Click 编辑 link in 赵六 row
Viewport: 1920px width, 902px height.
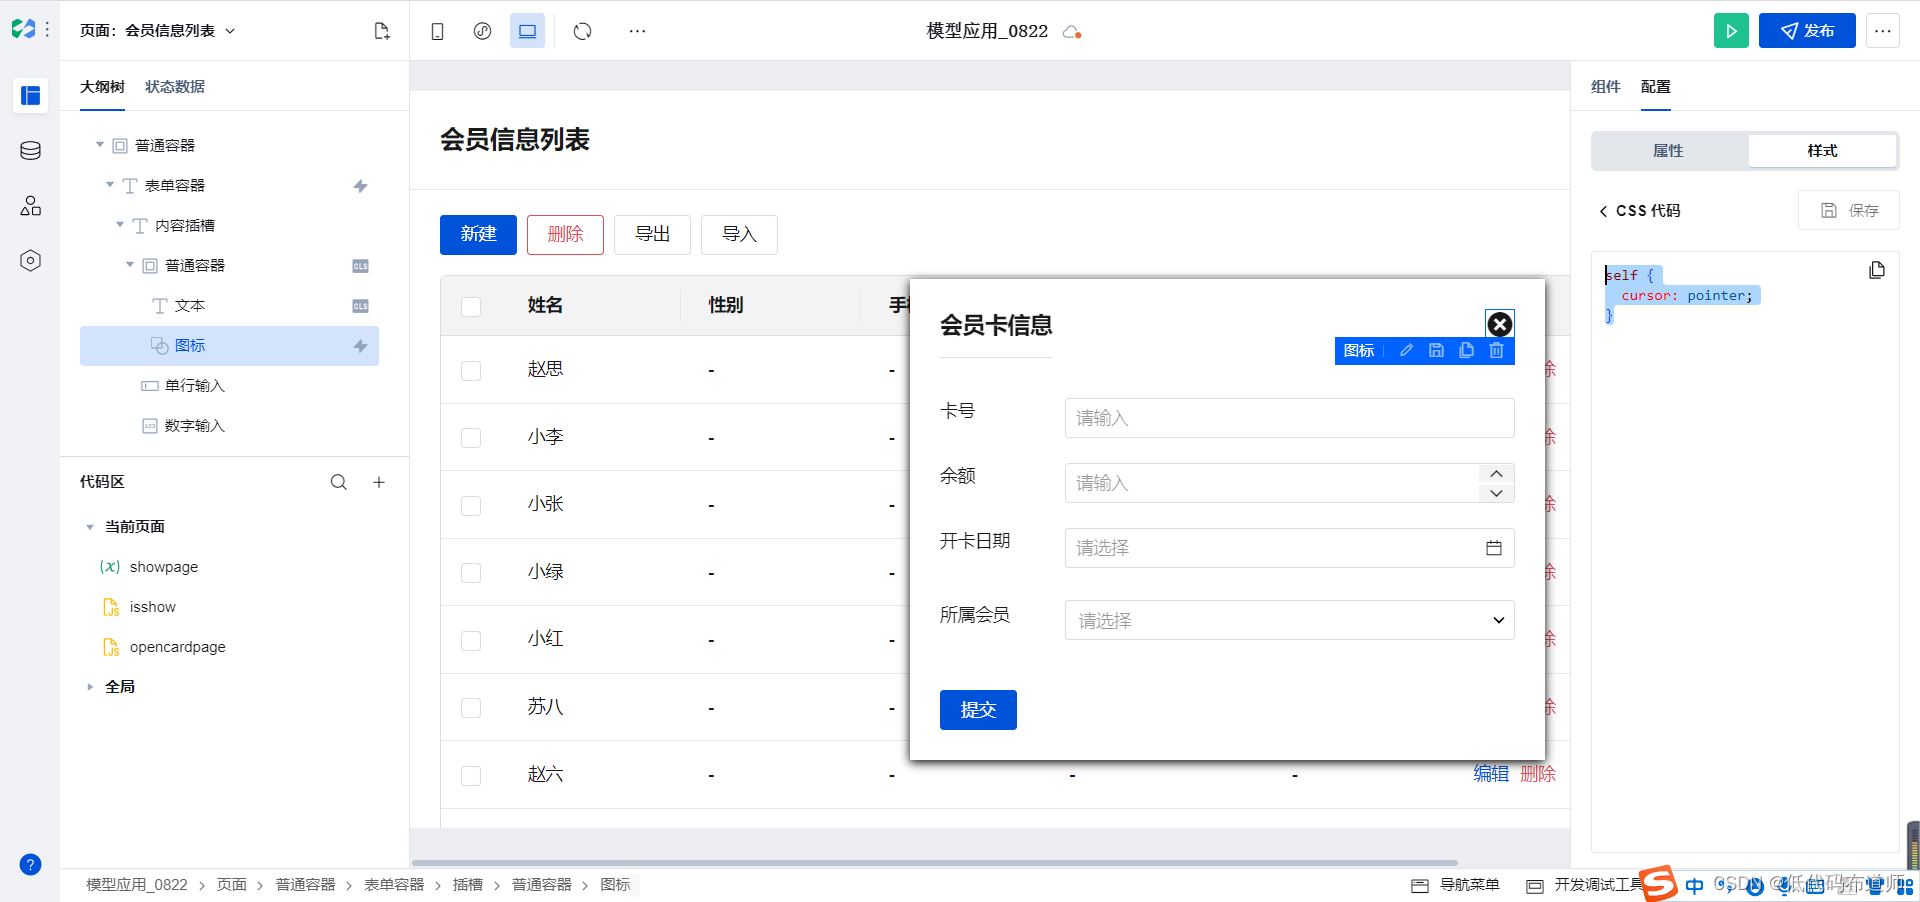(x=1491, y=774)
